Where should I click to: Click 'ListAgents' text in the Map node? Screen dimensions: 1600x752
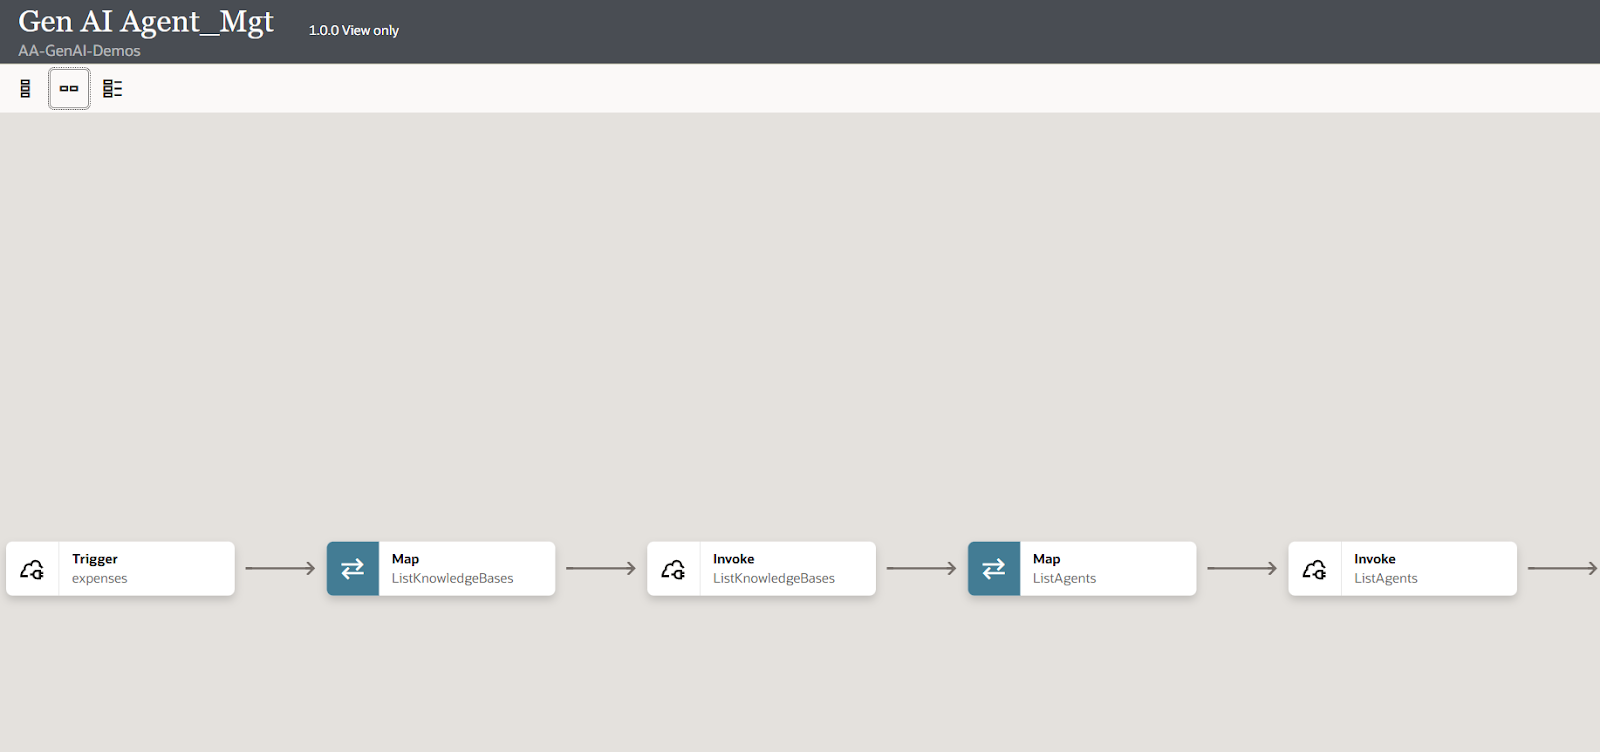(1065, 578)
